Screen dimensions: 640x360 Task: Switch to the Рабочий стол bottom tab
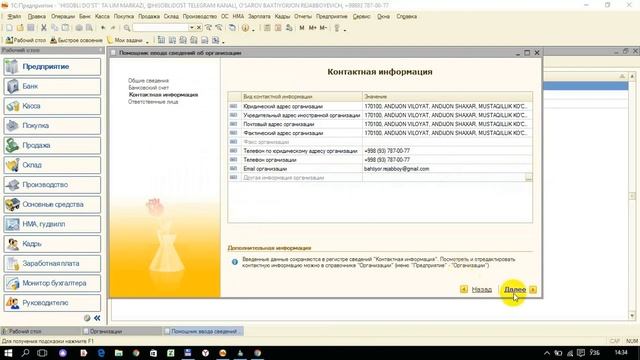coord(40,331)
